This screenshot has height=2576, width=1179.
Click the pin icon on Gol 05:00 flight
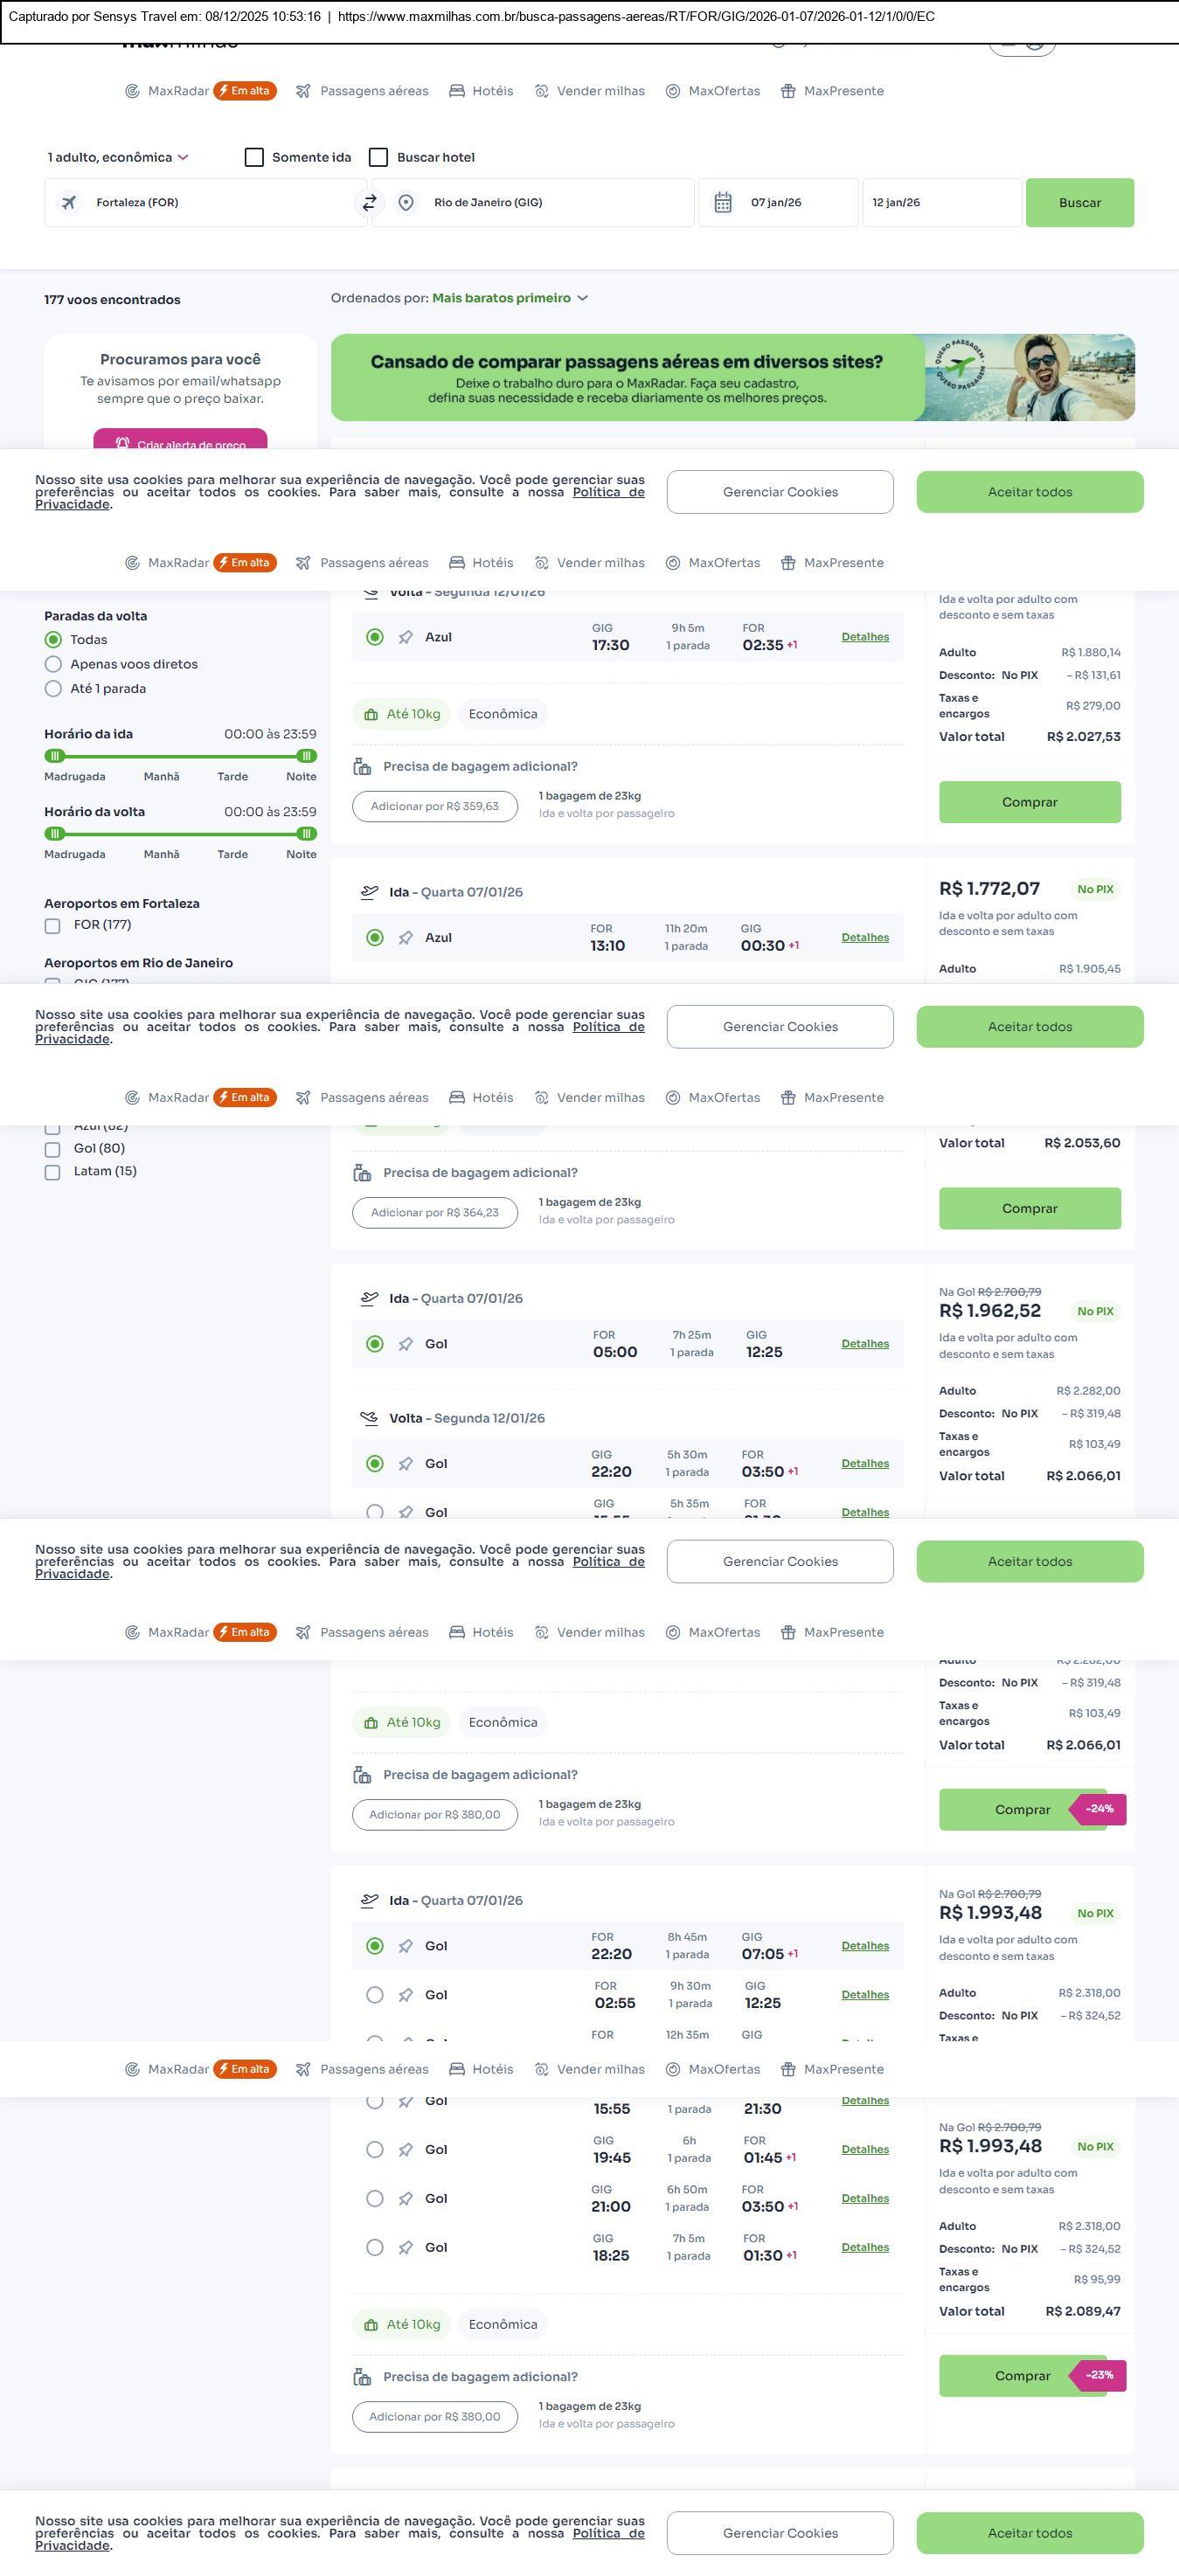pyautogui.click(x=405, y=1344)
